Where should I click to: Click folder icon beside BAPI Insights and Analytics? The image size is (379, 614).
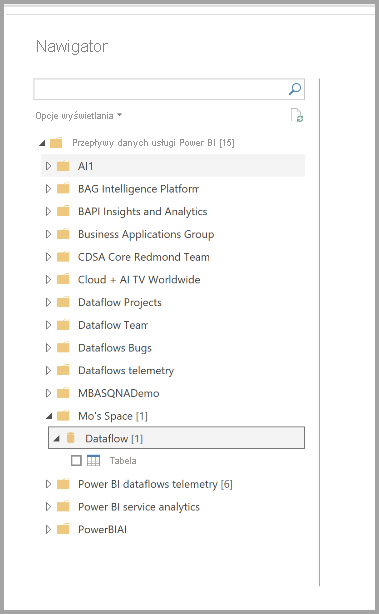coord(63,211)
